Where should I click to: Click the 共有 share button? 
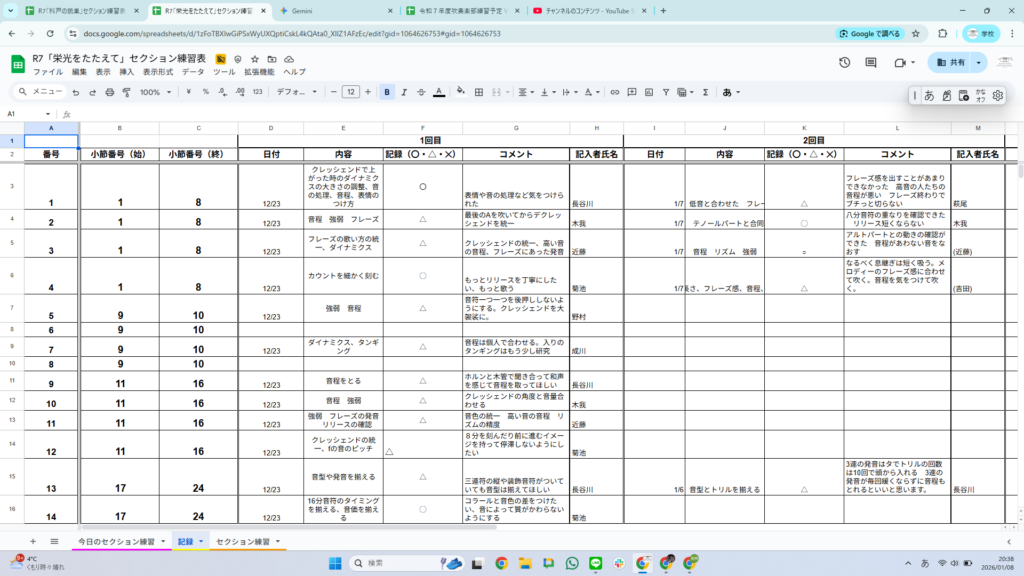tap(949, 62)
